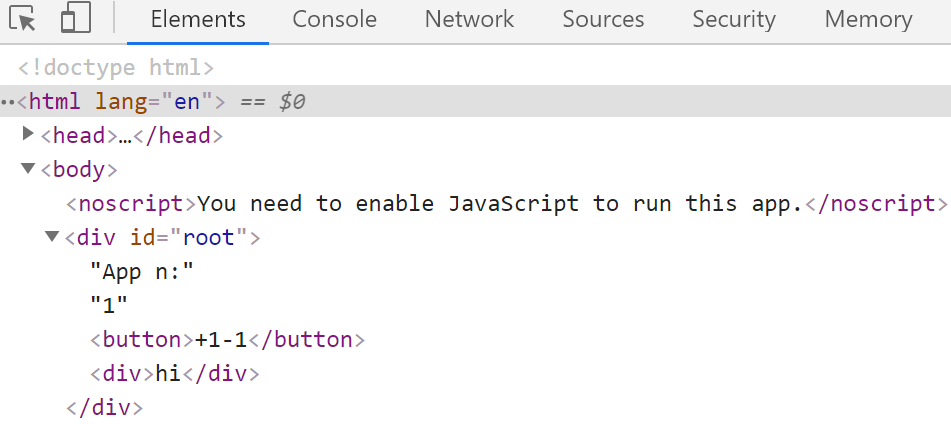Open the Elements tab
This screenshot has height=424, width=951.
click(x=198, y=19)
